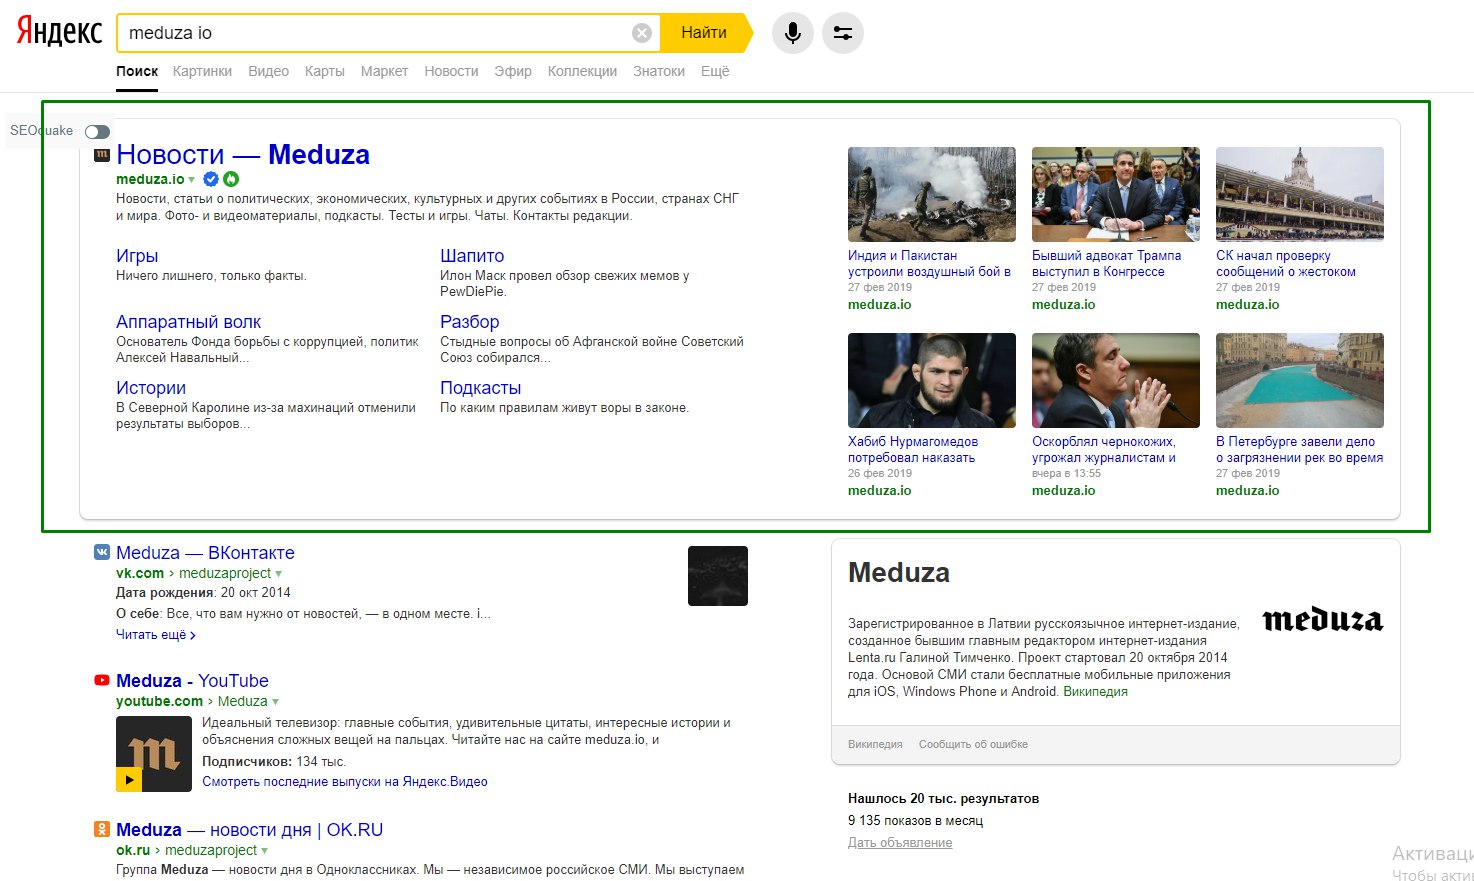Open the Хабиб Нурмагомедов news thumbnail
The width and height of the screenshot is (1474, 881).
[932, 380]
